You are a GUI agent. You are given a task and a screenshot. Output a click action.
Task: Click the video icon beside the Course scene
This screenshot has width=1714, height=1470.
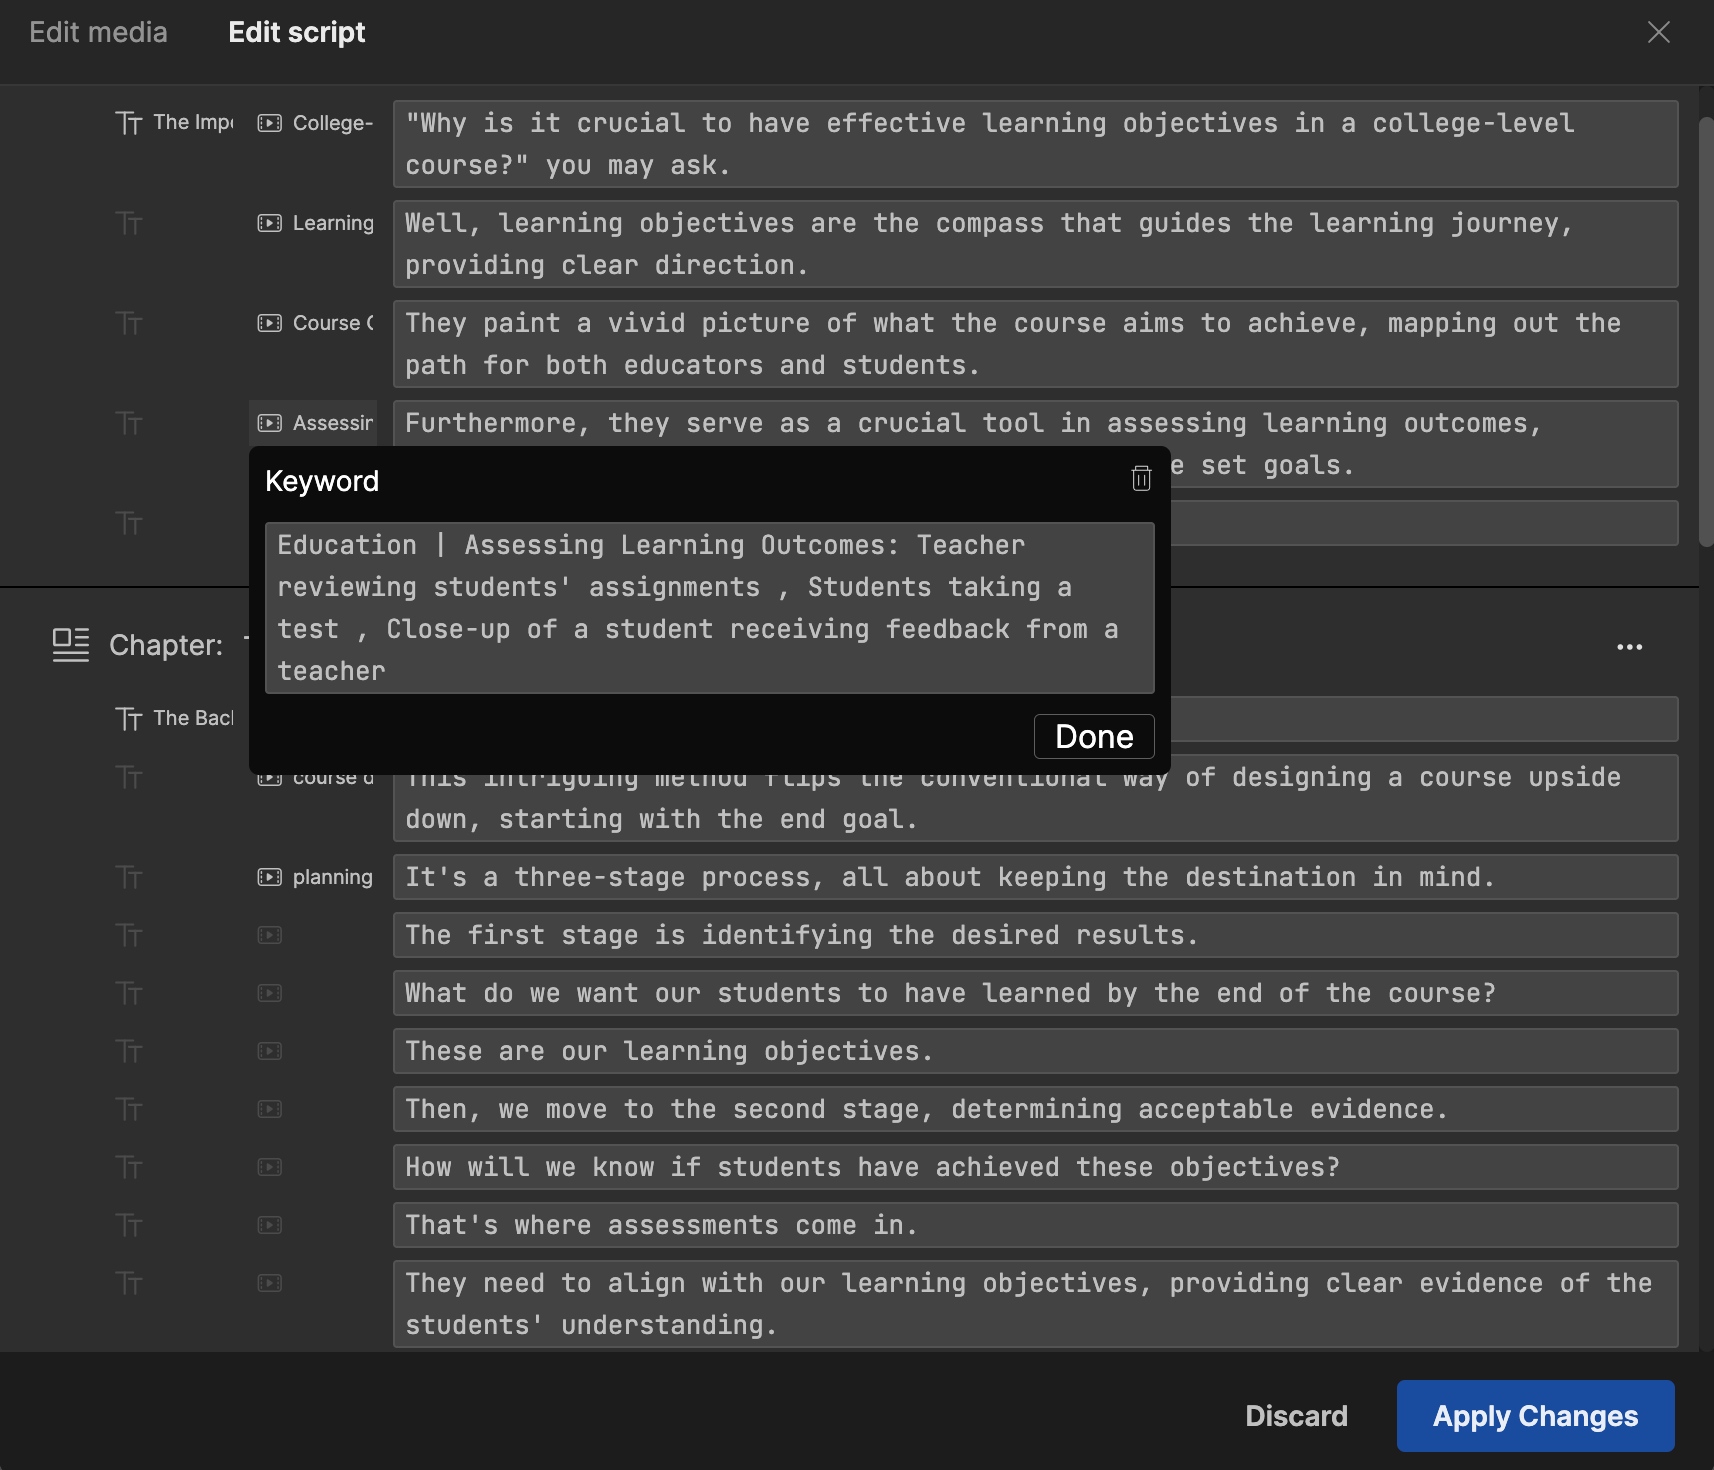click(x=268, y=322)
